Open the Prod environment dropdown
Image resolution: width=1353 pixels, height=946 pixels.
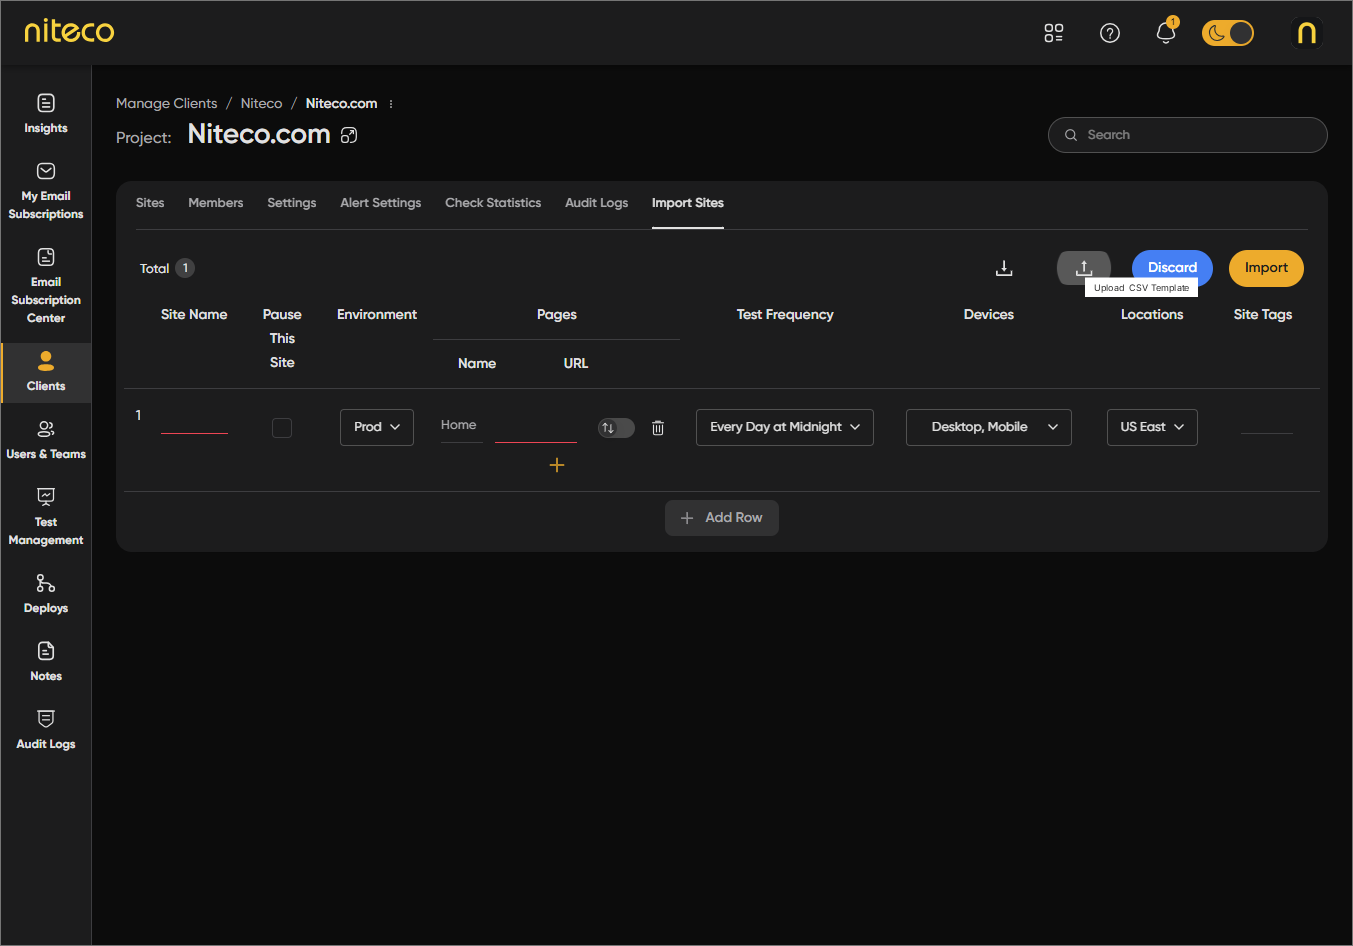[x=377, y=427]
